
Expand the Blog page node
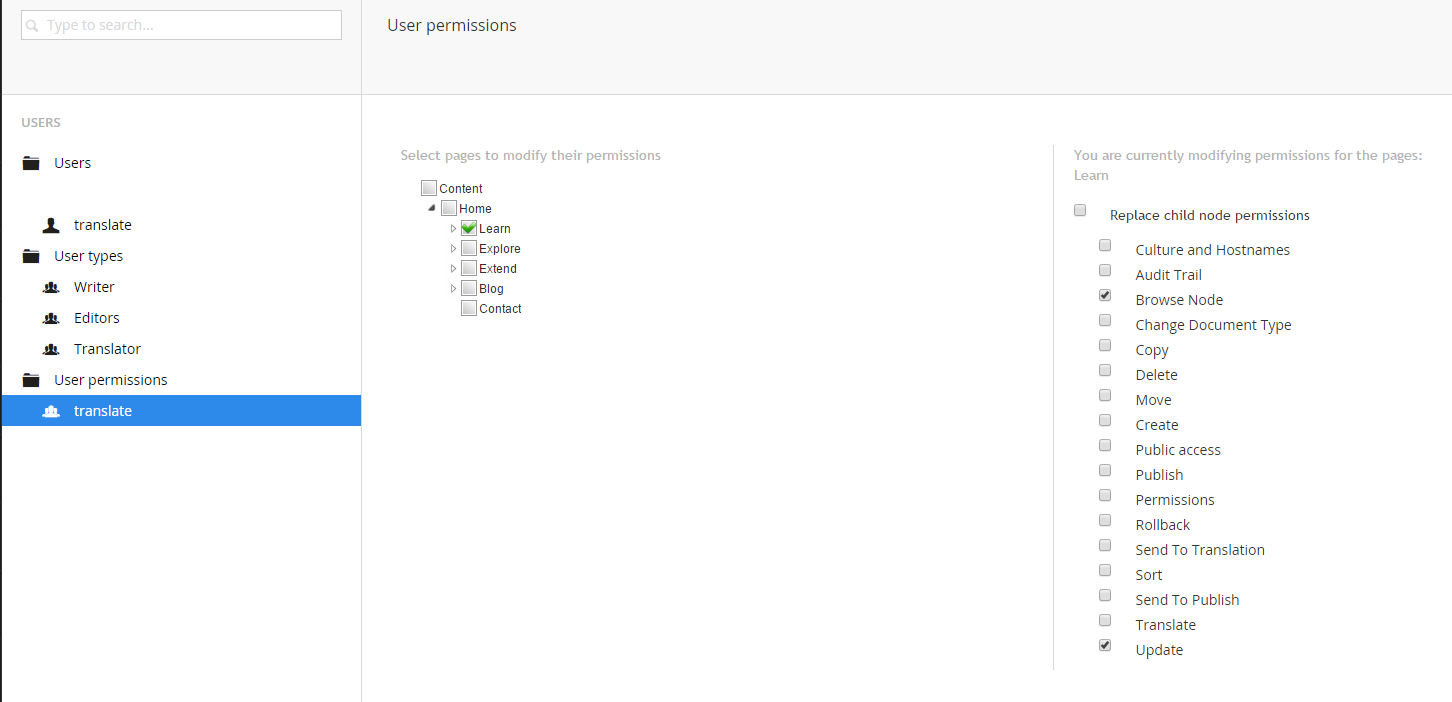[453, 289]
